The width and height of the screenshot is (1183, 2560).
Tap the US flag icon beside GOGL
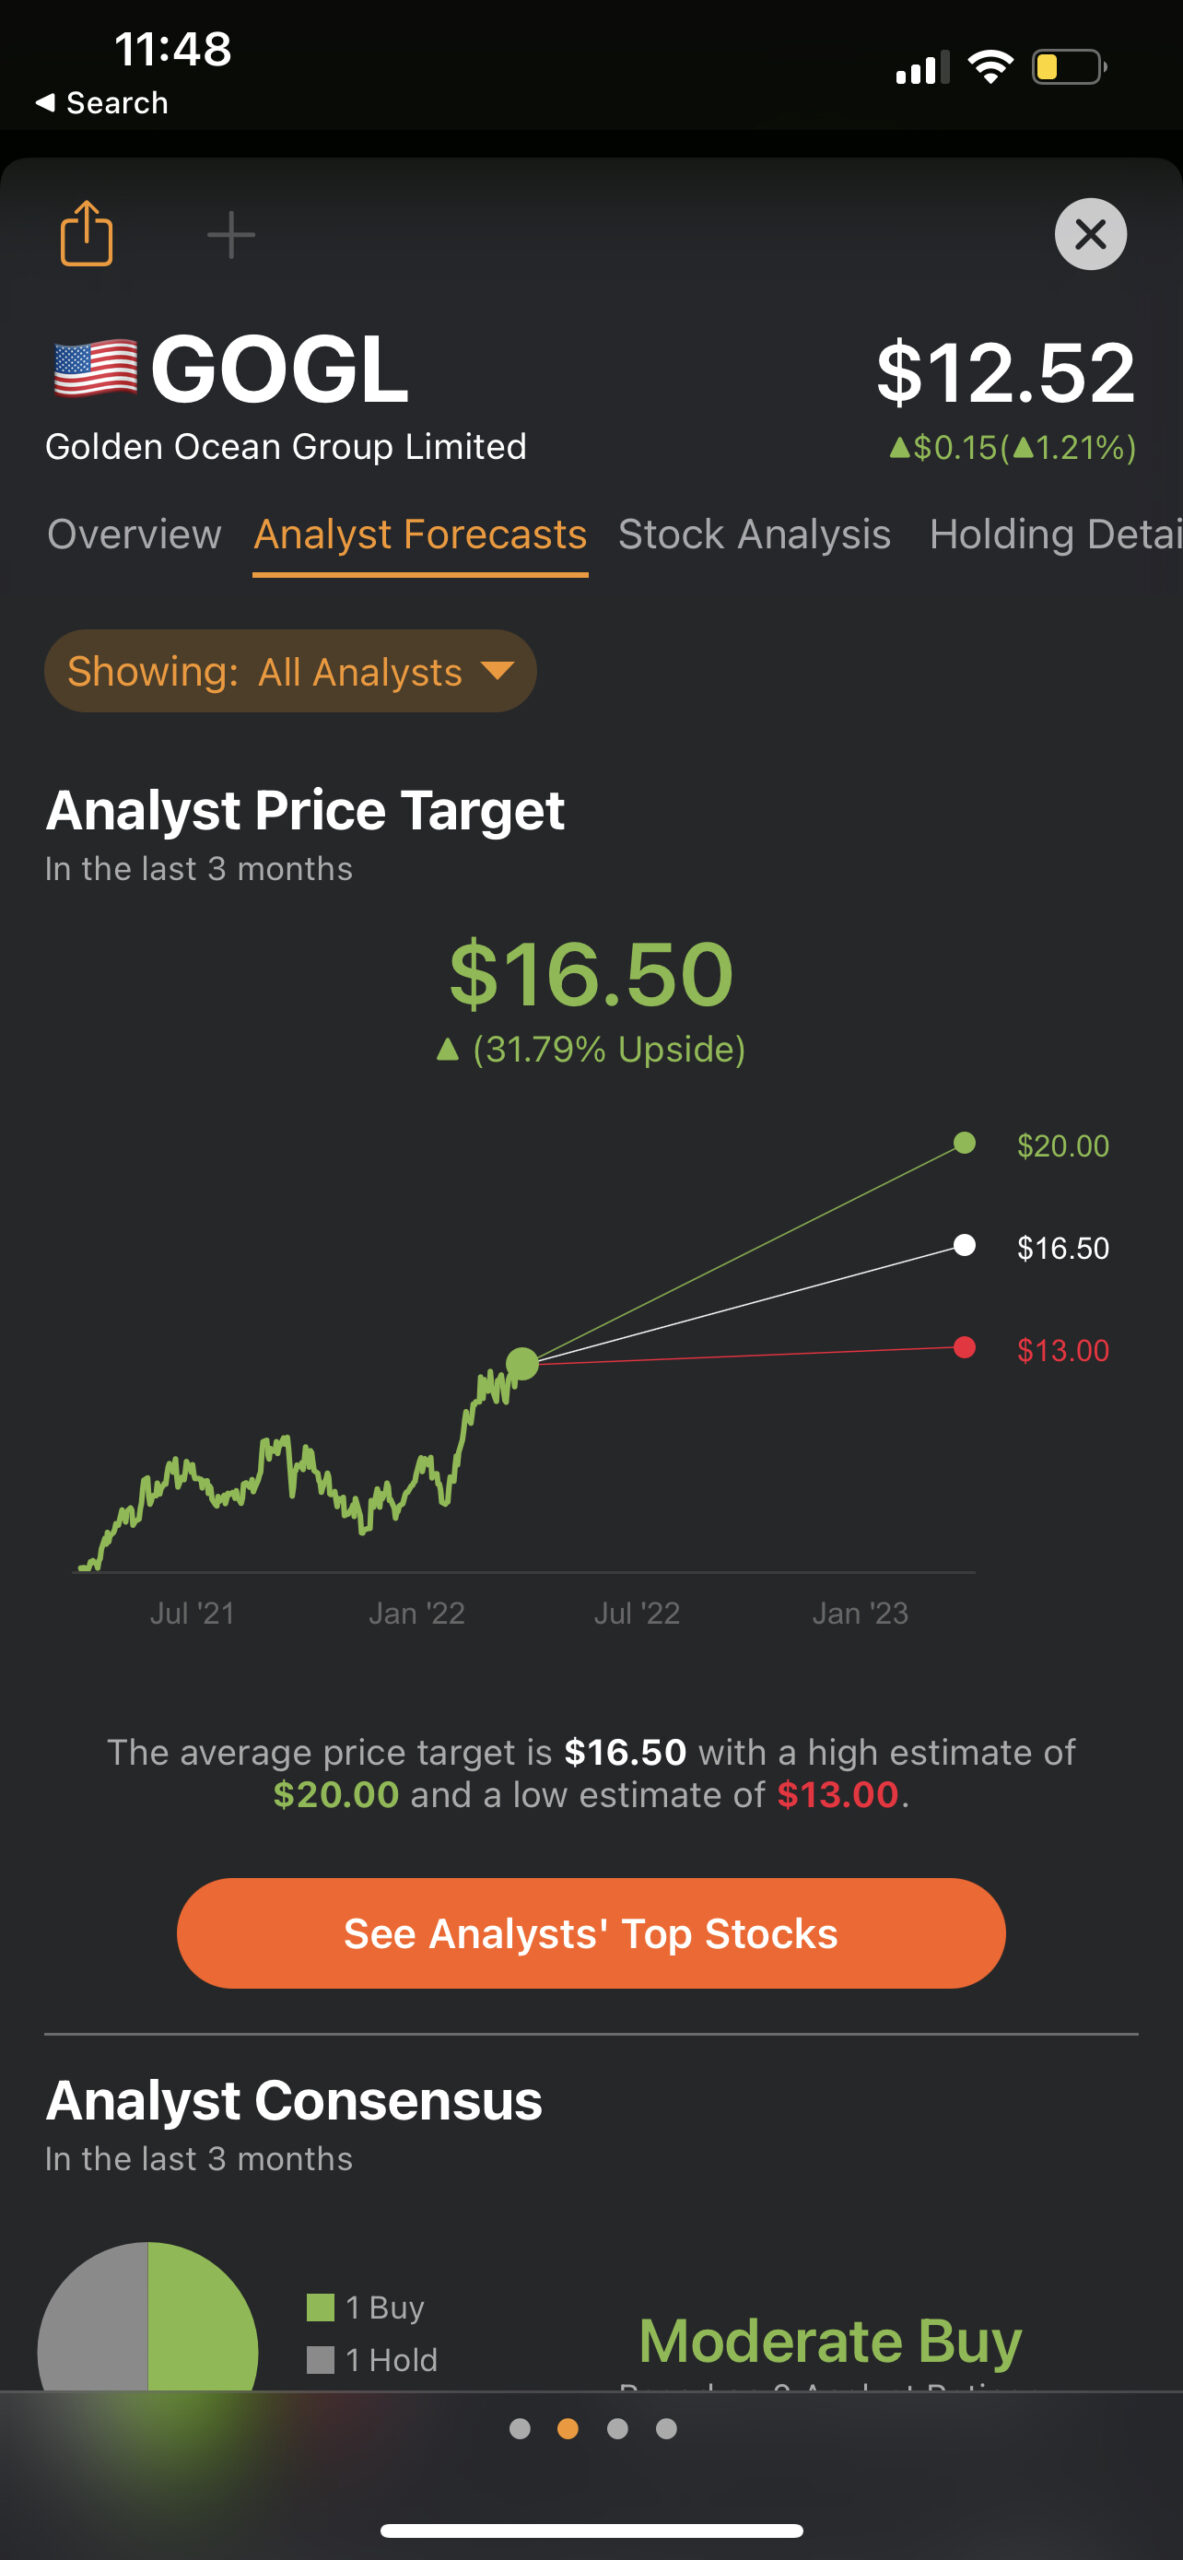click(x=95, y=369)
